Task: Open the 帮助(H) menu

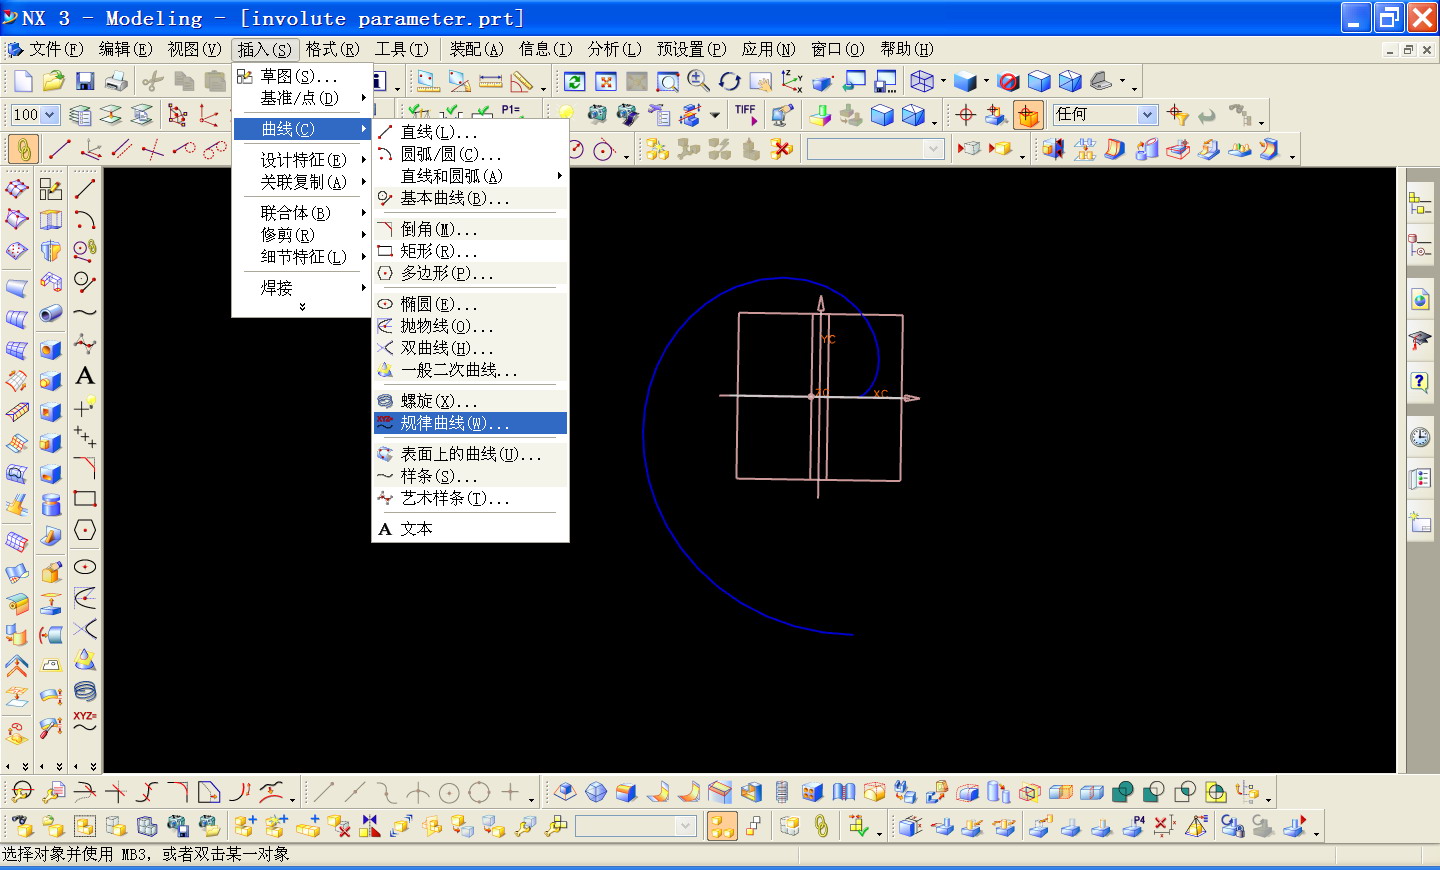Action: (x=906, y=49)
